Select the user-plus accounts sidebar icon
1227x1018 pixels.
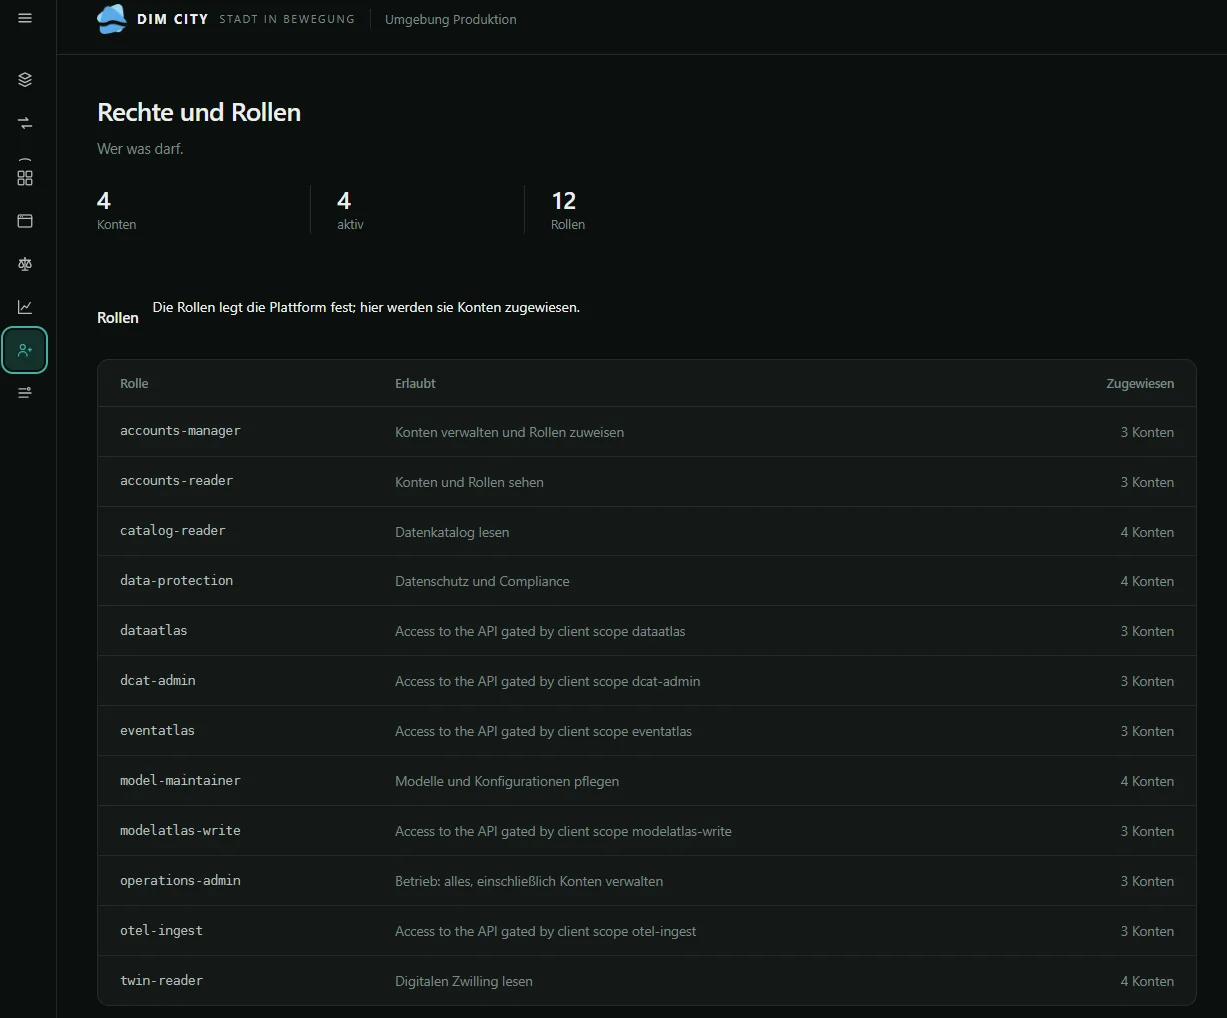point(25,350)
